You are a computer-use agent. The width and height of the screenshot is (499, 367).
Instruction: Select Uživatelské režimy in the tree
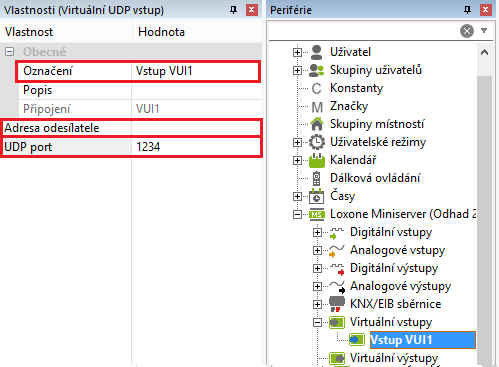click(x=378, y=142)
